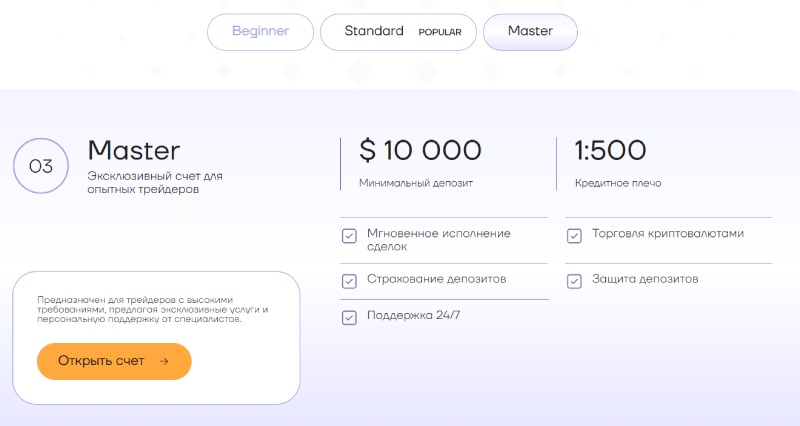Toggle the Защита депозитов checkbox
Viewport: 800px width, 426px height.
point(574,281)
